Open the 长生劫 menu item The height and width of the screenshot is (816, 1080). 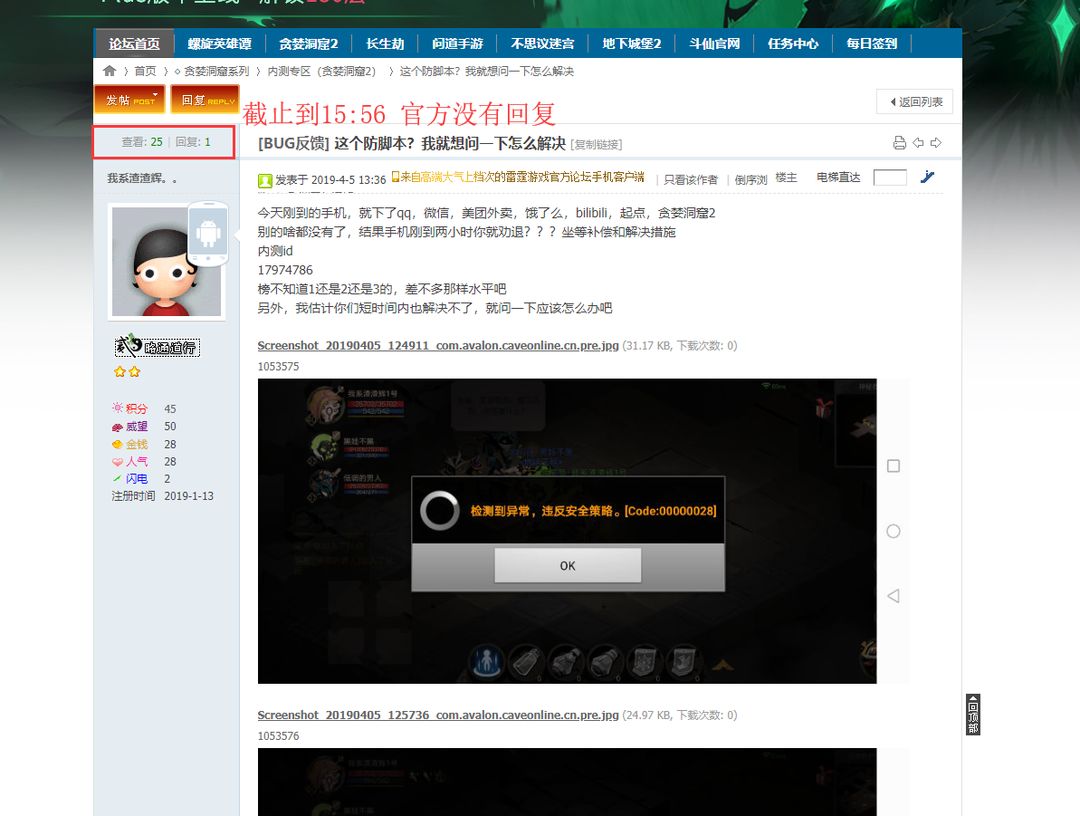385,43
